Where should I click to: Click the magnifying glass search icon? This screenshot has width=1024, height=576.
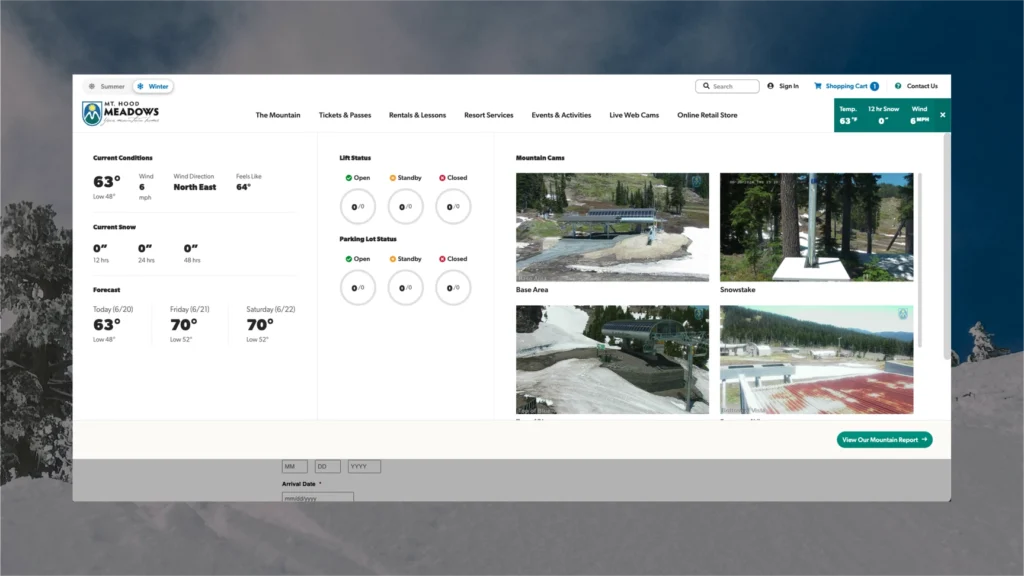706,86
